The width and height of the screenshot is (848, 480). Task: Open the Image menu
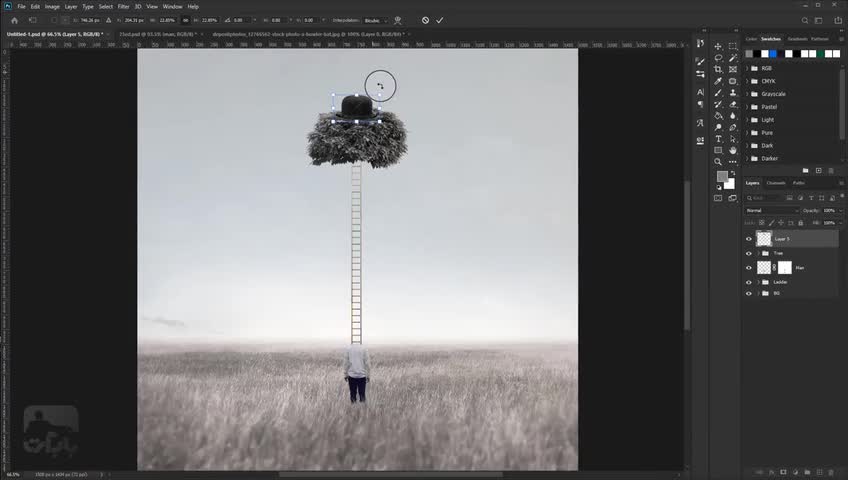tap(52, 6)
